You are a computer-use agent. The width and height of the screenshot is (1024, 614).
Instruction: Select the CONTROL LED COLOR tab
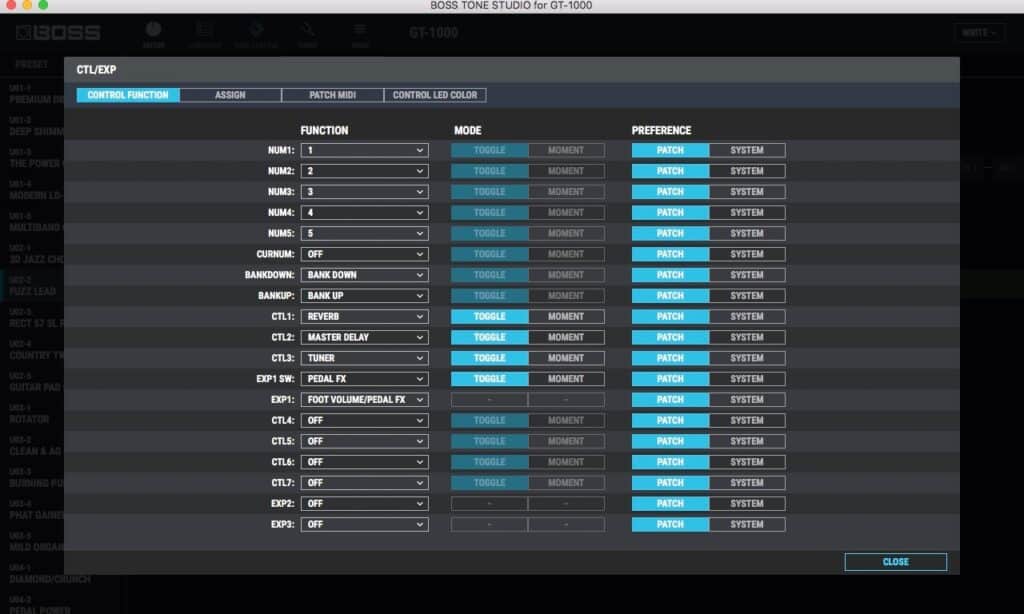[x=435, y=95]
